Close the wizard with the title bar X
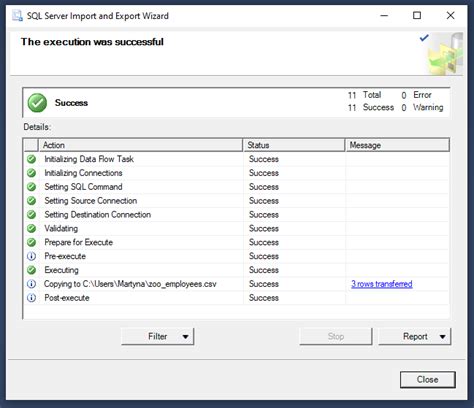Viewport: 474px width, 408px height. pyautogui.click(x=450, y=16)
